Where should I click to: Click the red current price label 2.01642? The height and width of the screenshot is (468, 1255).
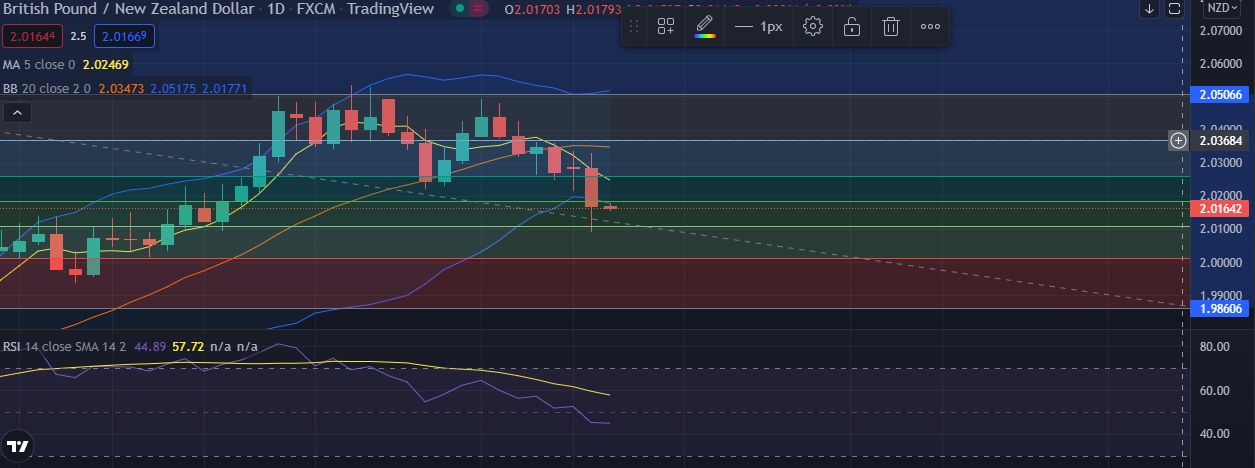[x=1221, y=208]
